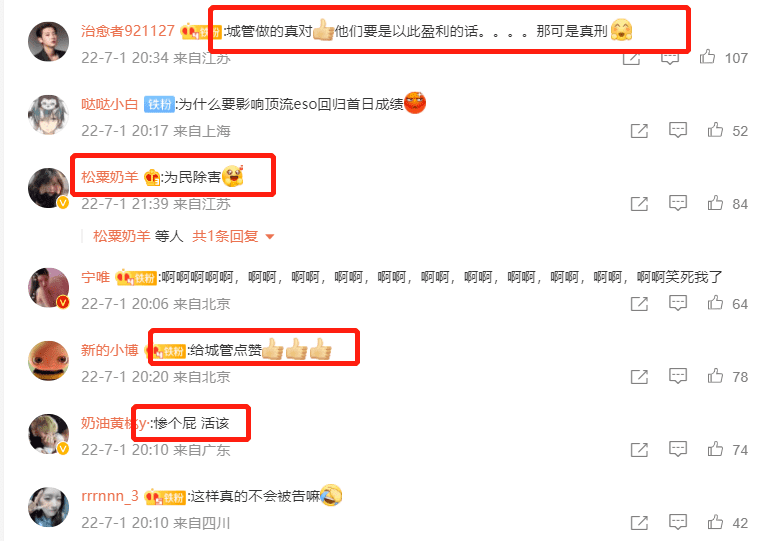Like 宁唯's comment with 64 likes
Screen dimensions: 770x541
point(715,303)
